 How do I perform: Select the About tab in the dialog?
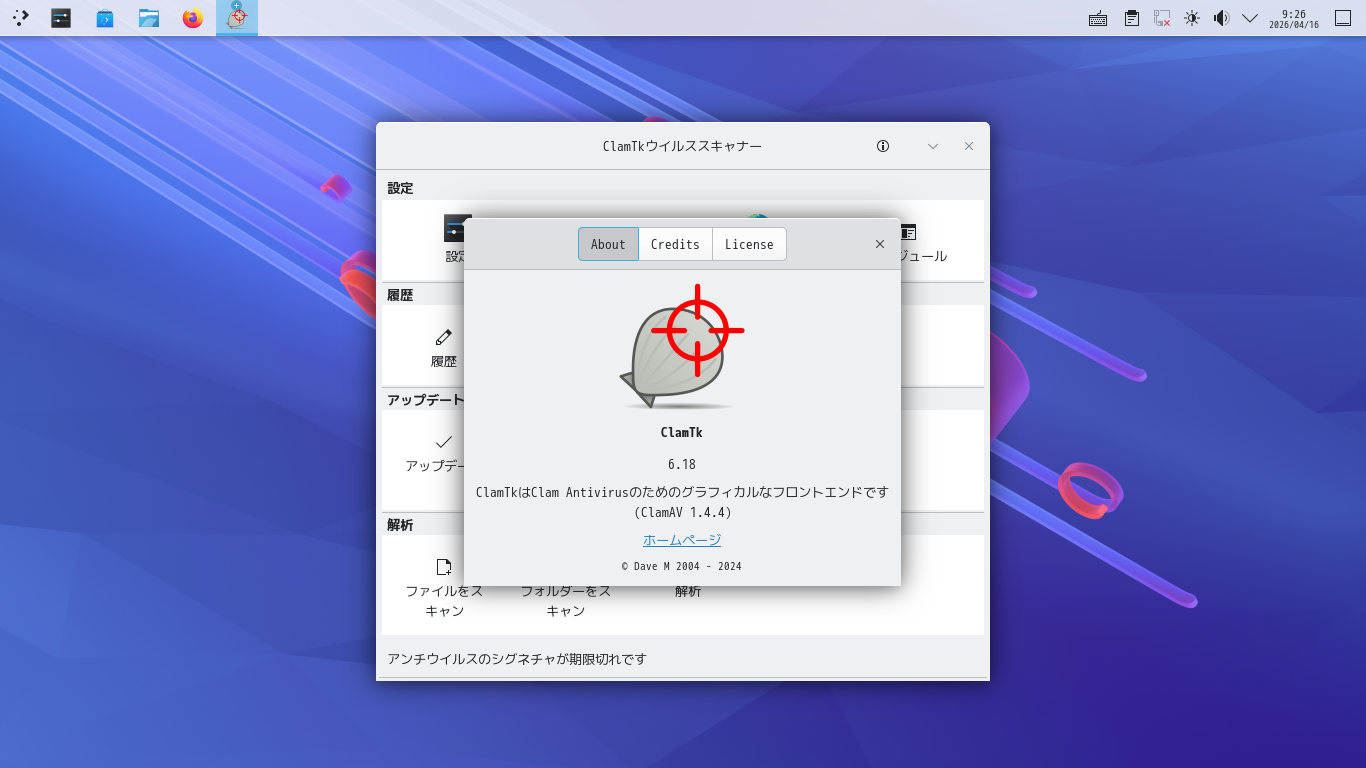[x=608, y=244]
